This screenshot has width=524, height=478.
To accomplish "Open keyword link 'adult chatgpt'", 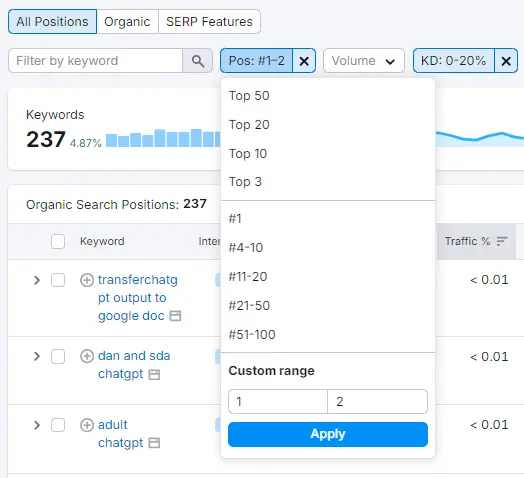I will coord(120,434).
